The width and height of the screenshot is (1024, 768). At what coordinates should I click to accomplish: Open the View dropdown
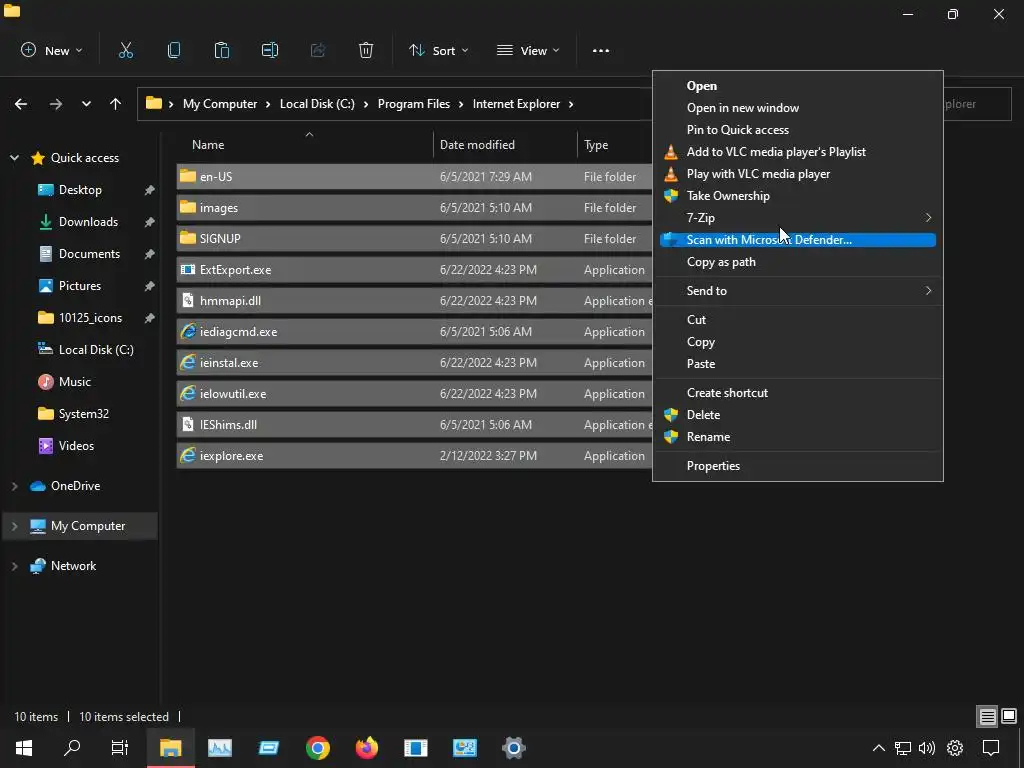[x=528, y=50]
